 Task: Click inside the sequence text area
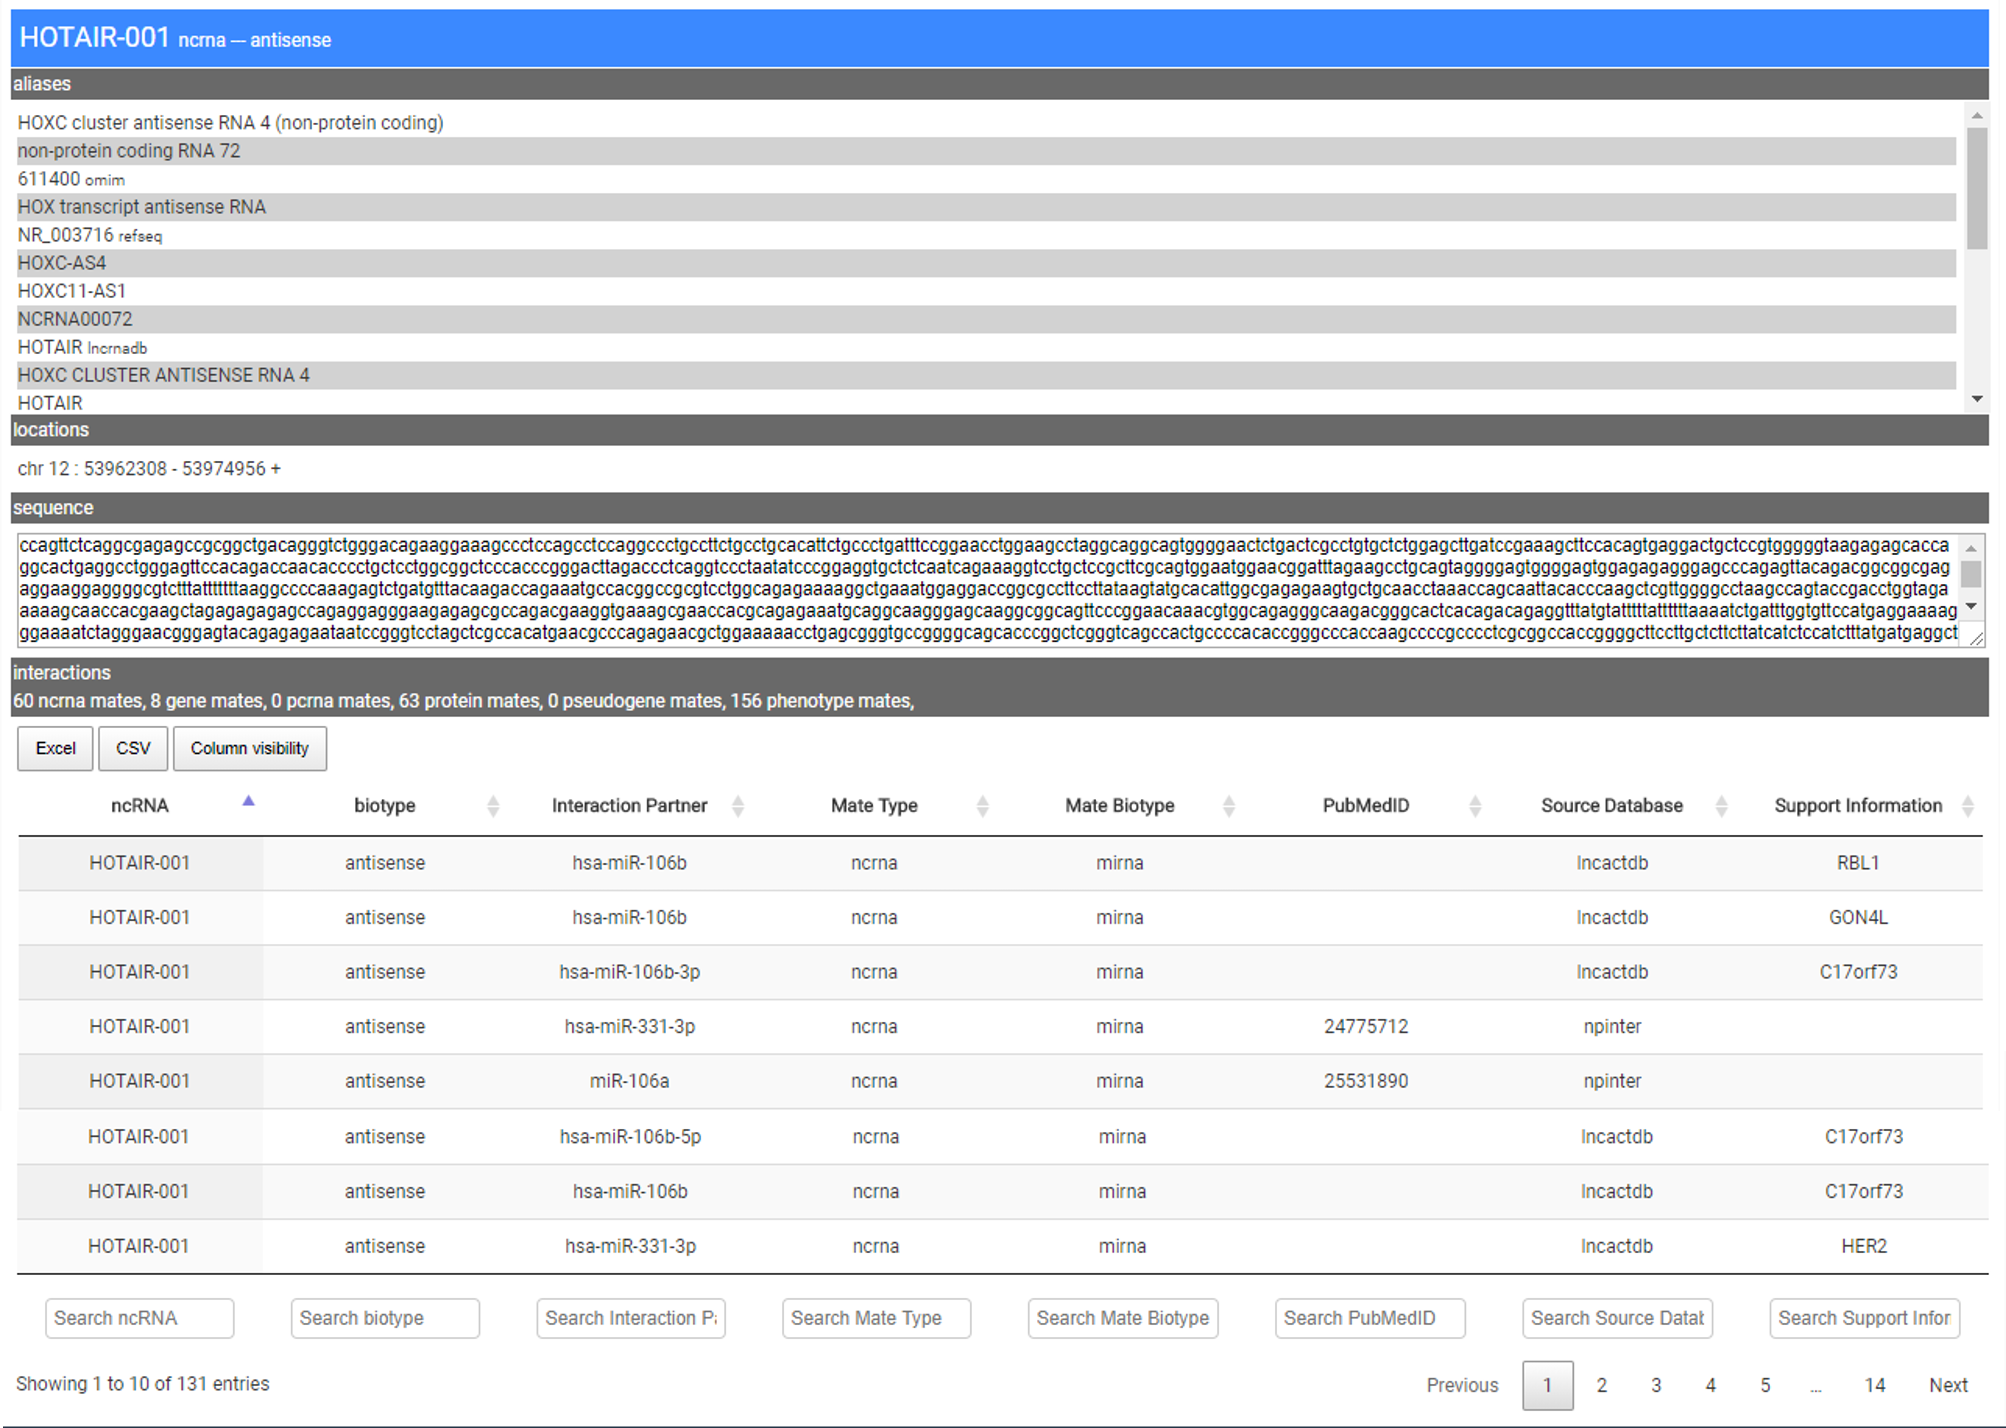click(x=988, y=589)
